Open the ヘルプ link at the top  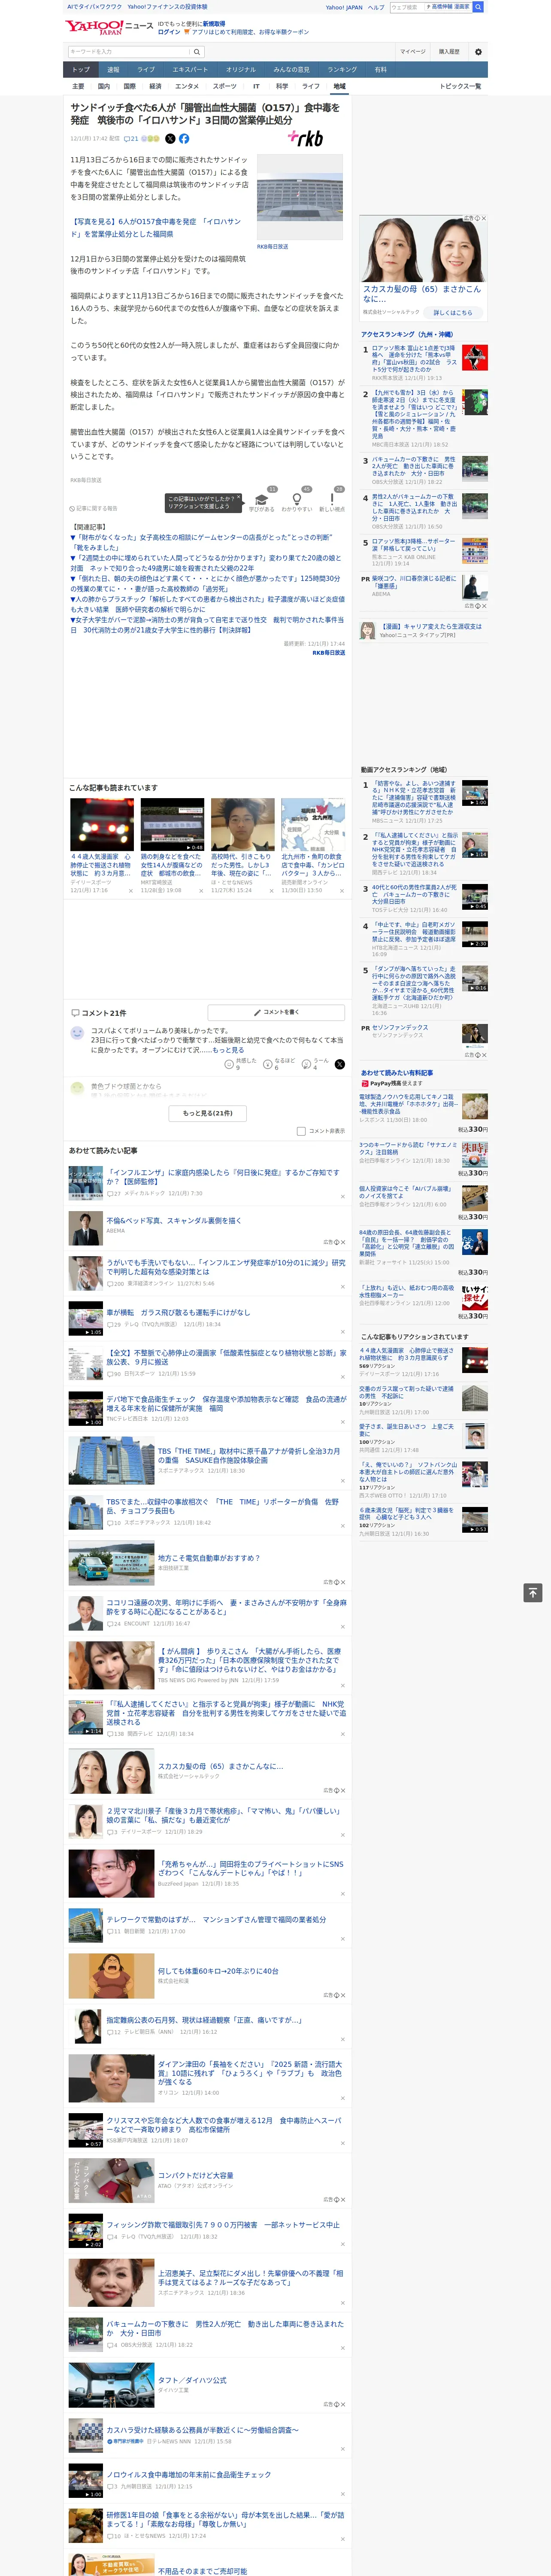[375, 7]
